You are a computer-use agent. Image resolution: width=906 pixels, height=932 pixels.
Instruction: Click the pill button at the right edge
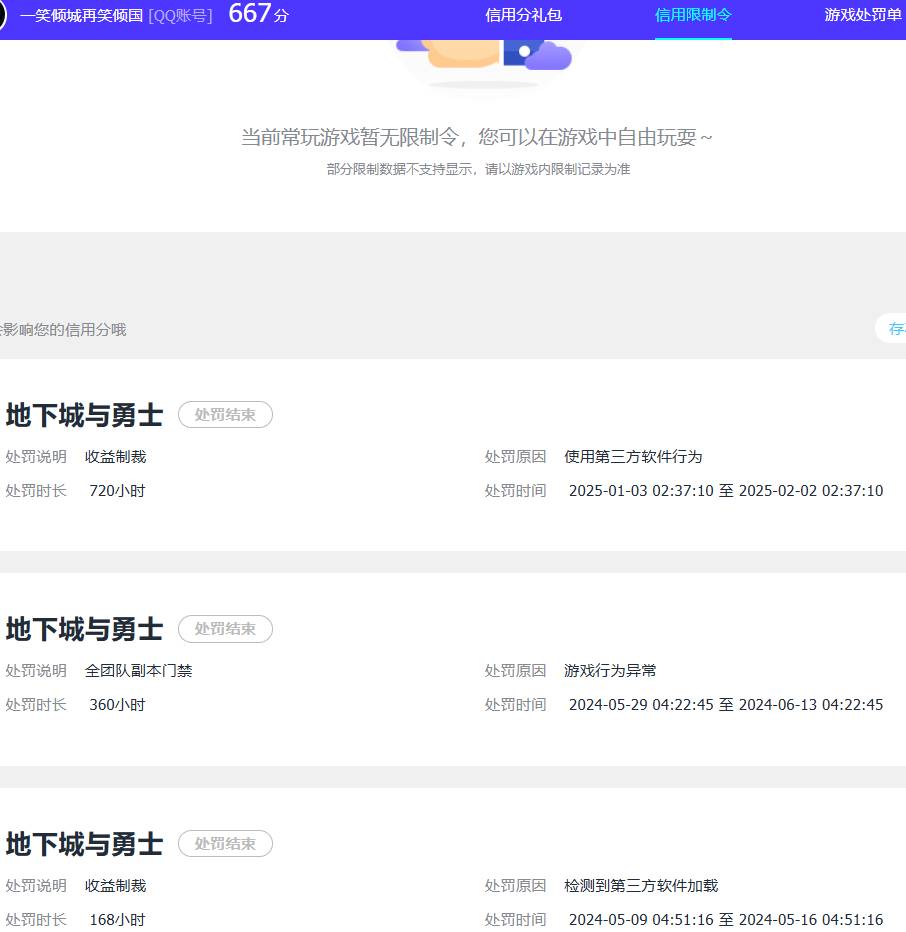pos(895,328)
